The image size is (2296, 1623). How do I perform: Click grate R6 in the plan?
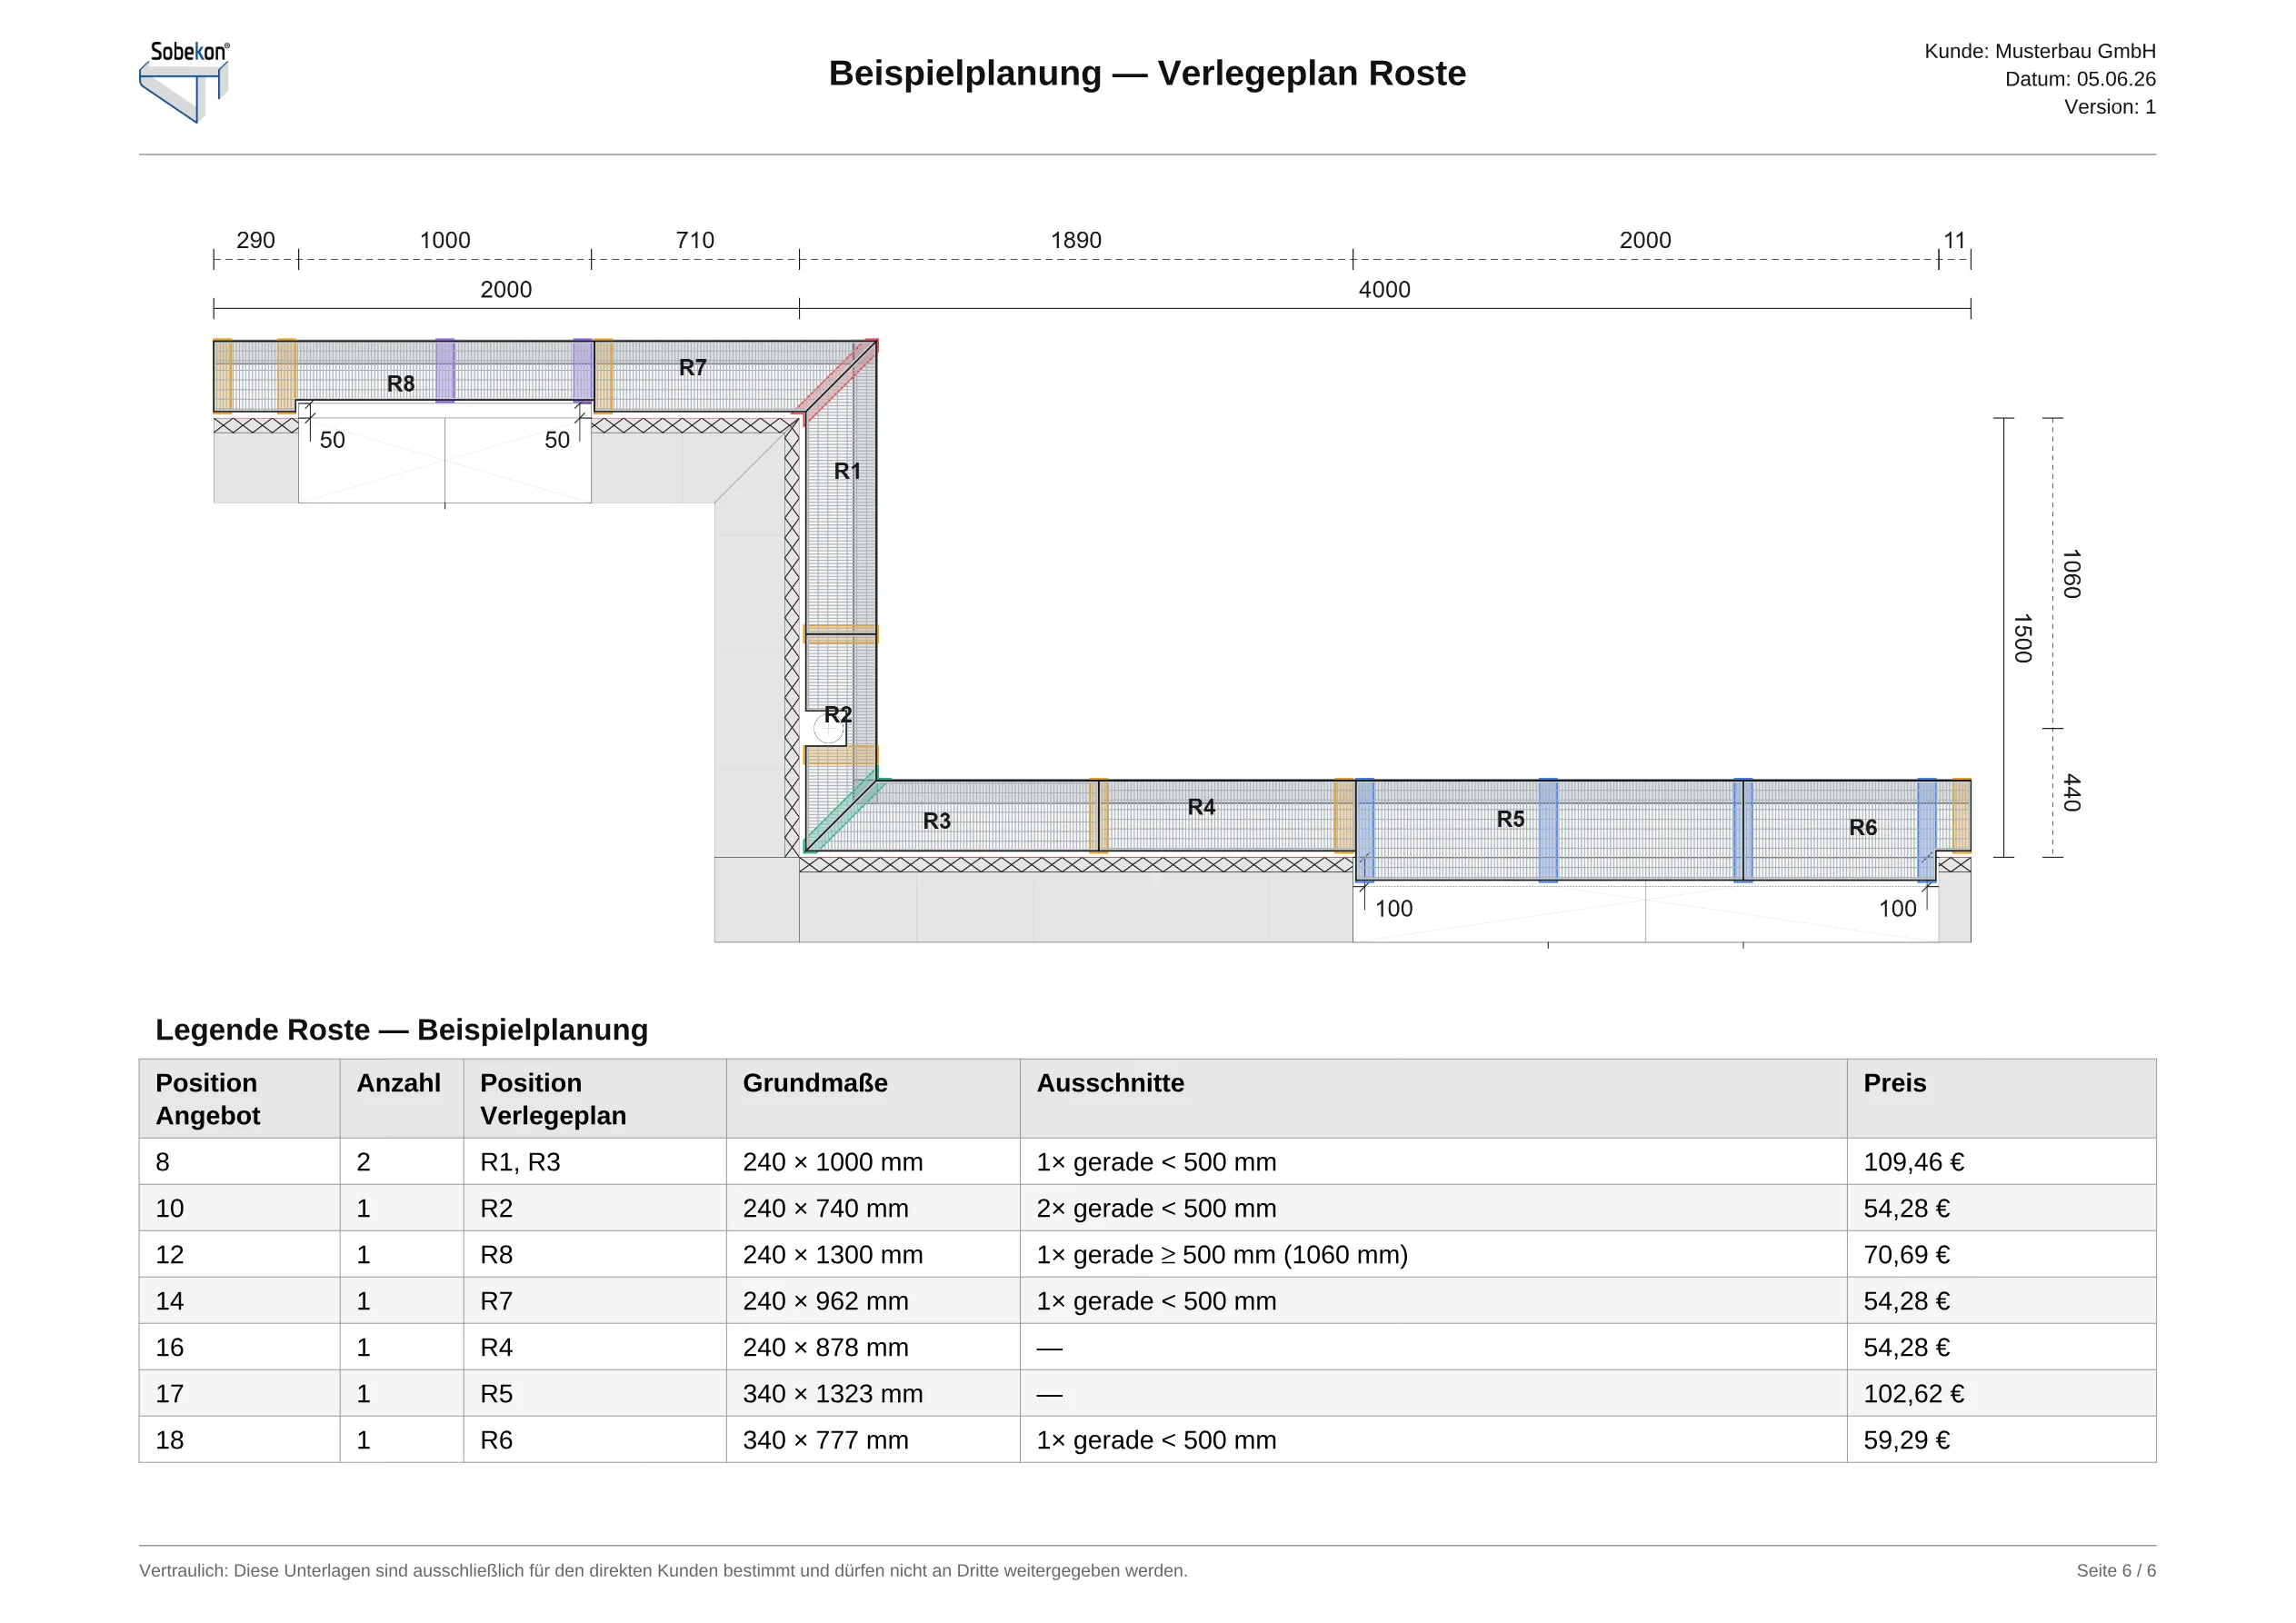click(x=1863, y=828)
